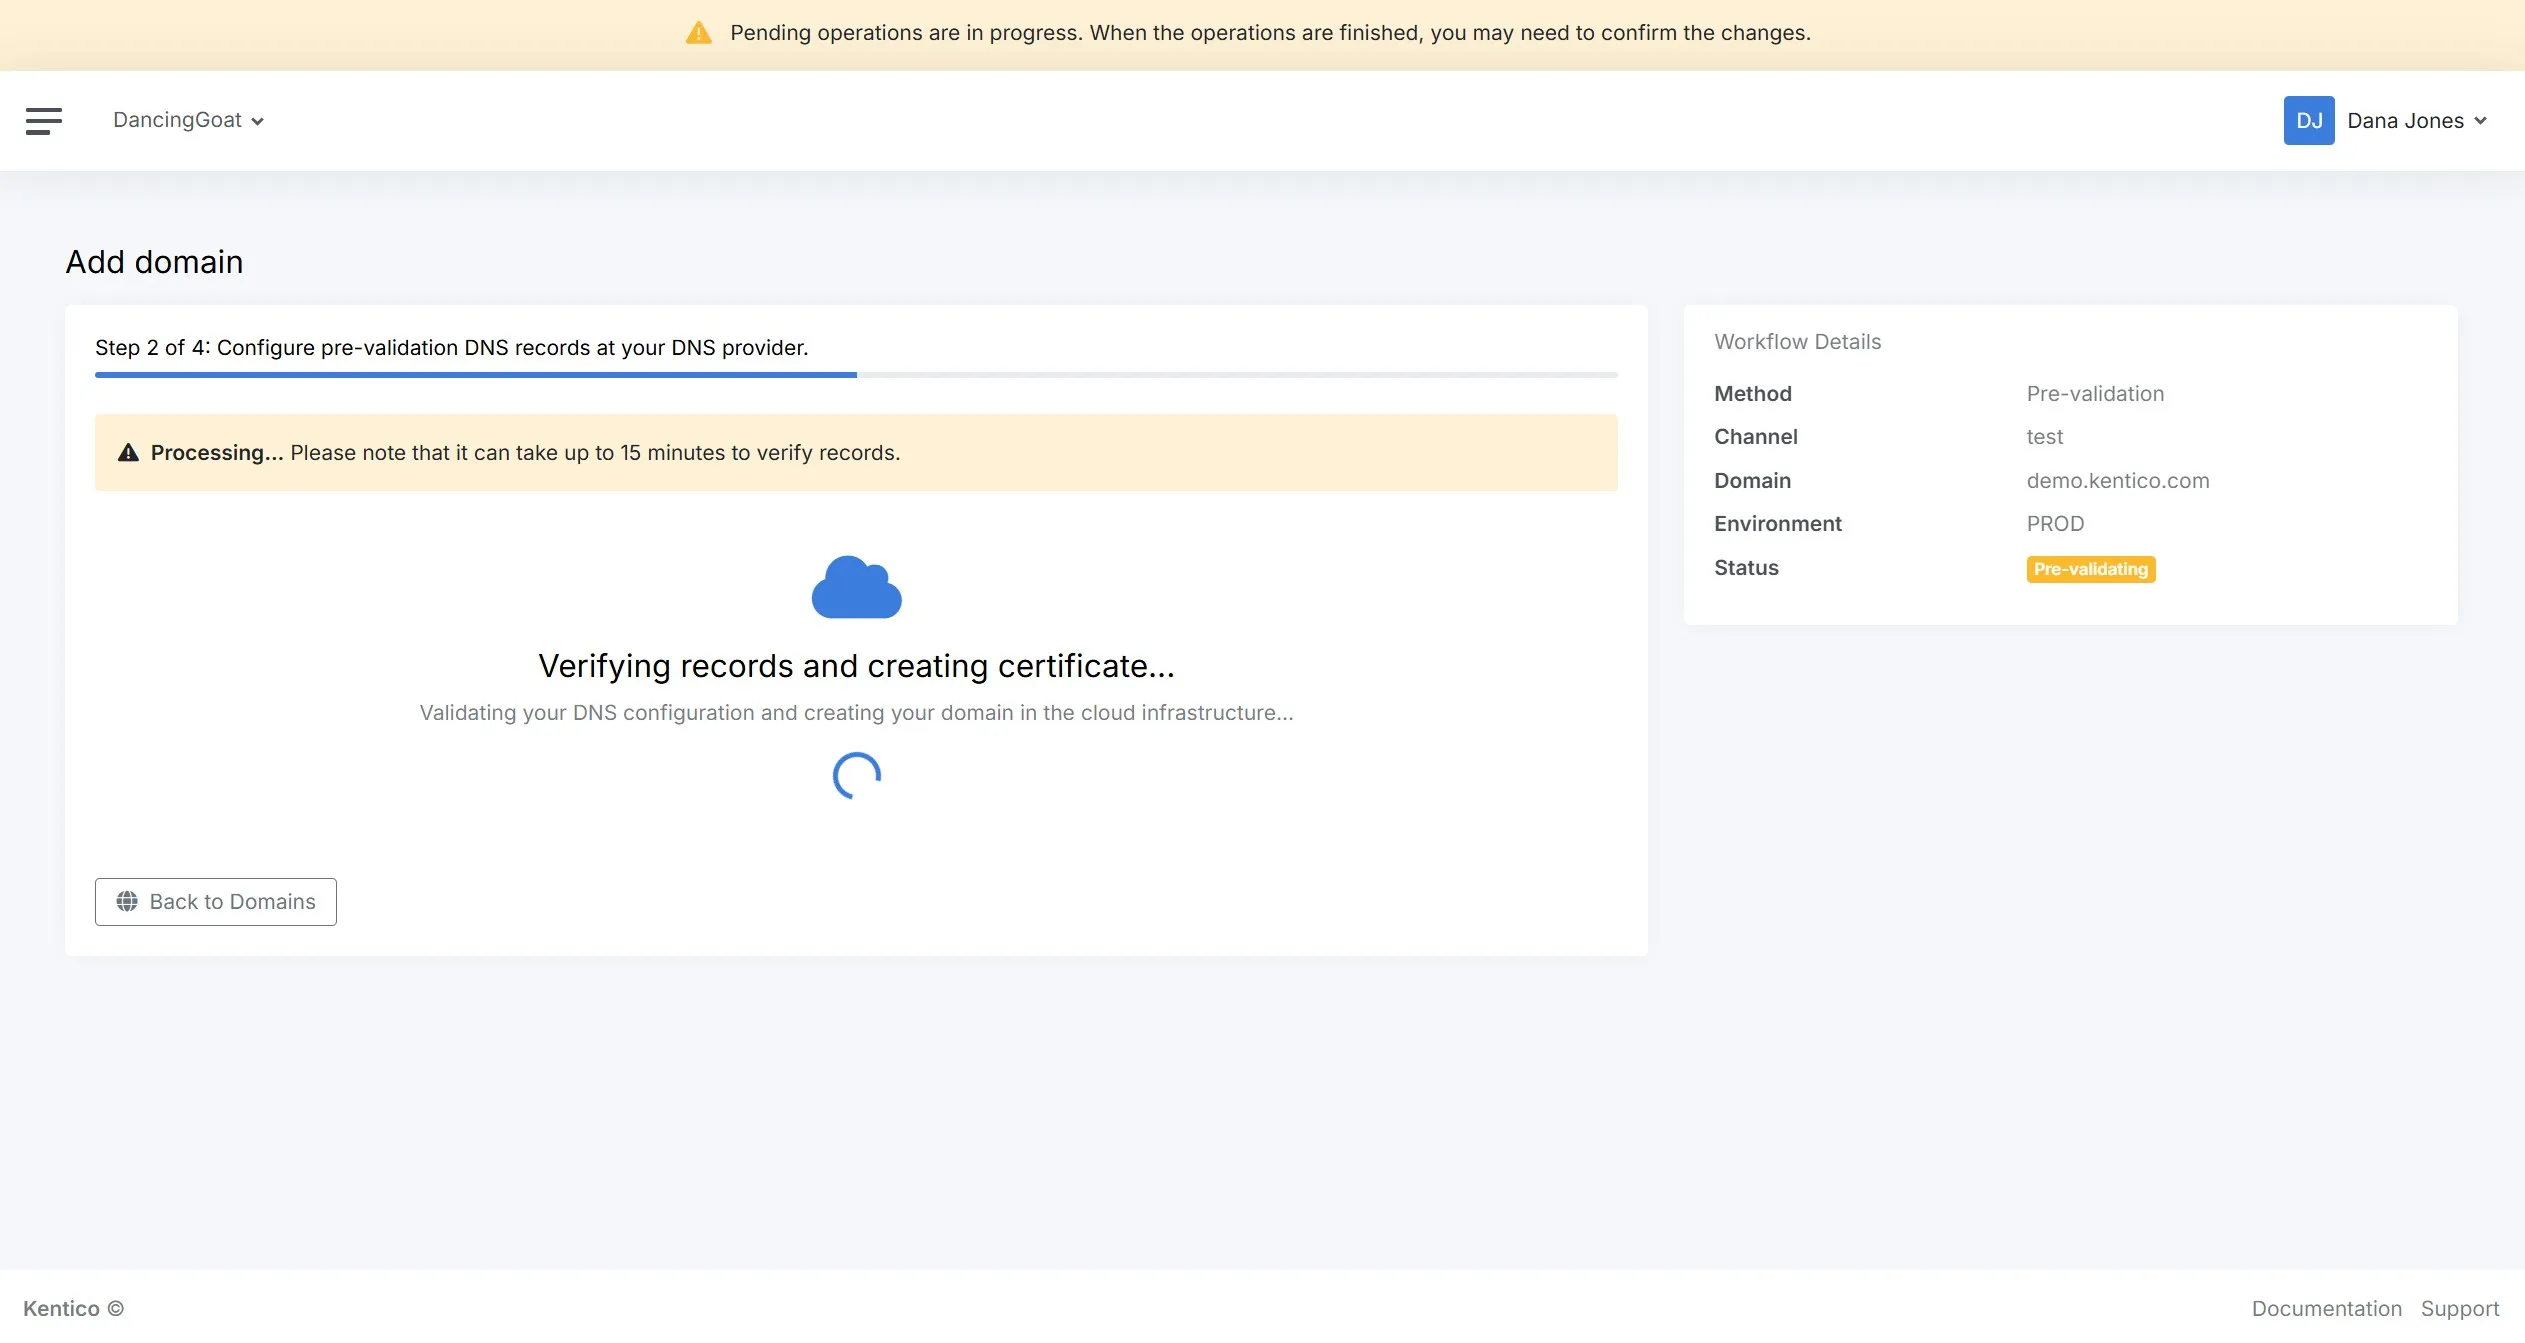Click the Channel value test
Screen dimensions: 2525x1343
[x=2044, y=437]
